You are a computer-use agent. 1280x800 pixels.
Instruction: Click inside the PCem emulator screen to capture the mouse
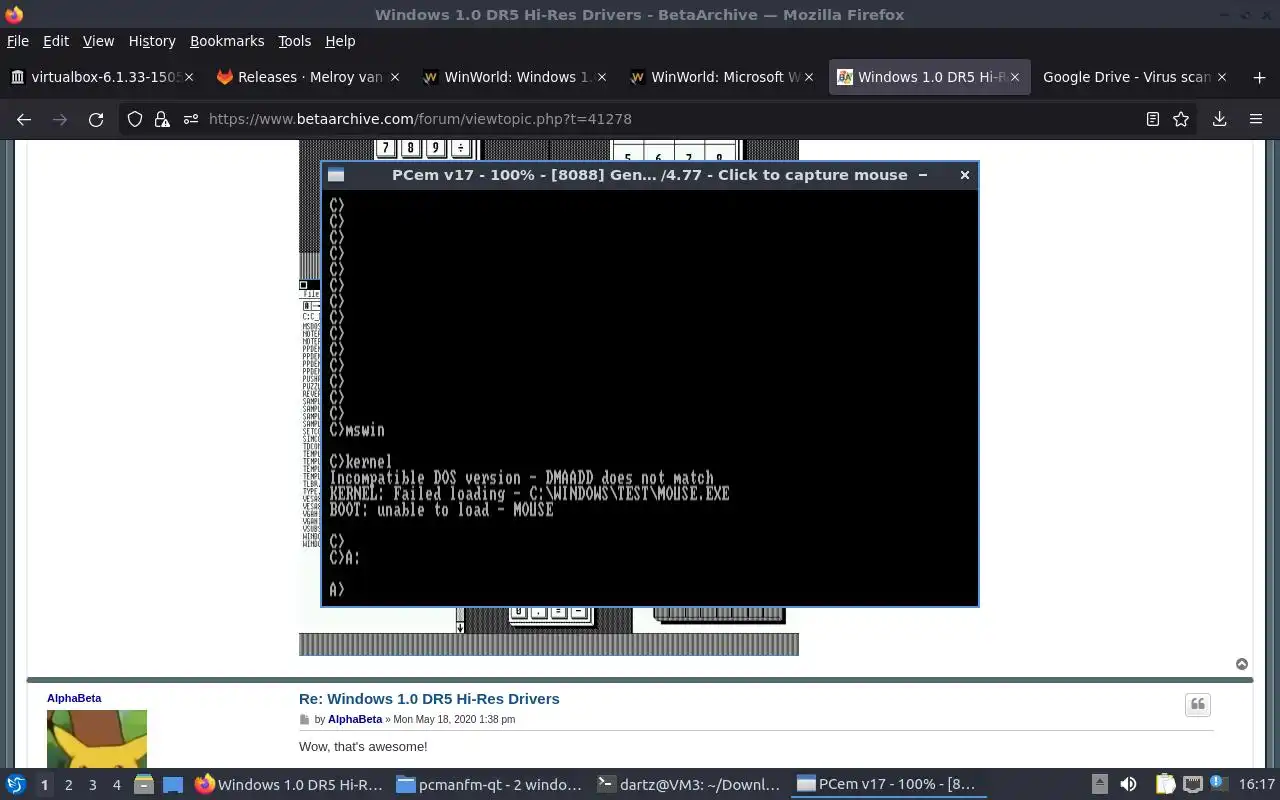pos(650,397)
